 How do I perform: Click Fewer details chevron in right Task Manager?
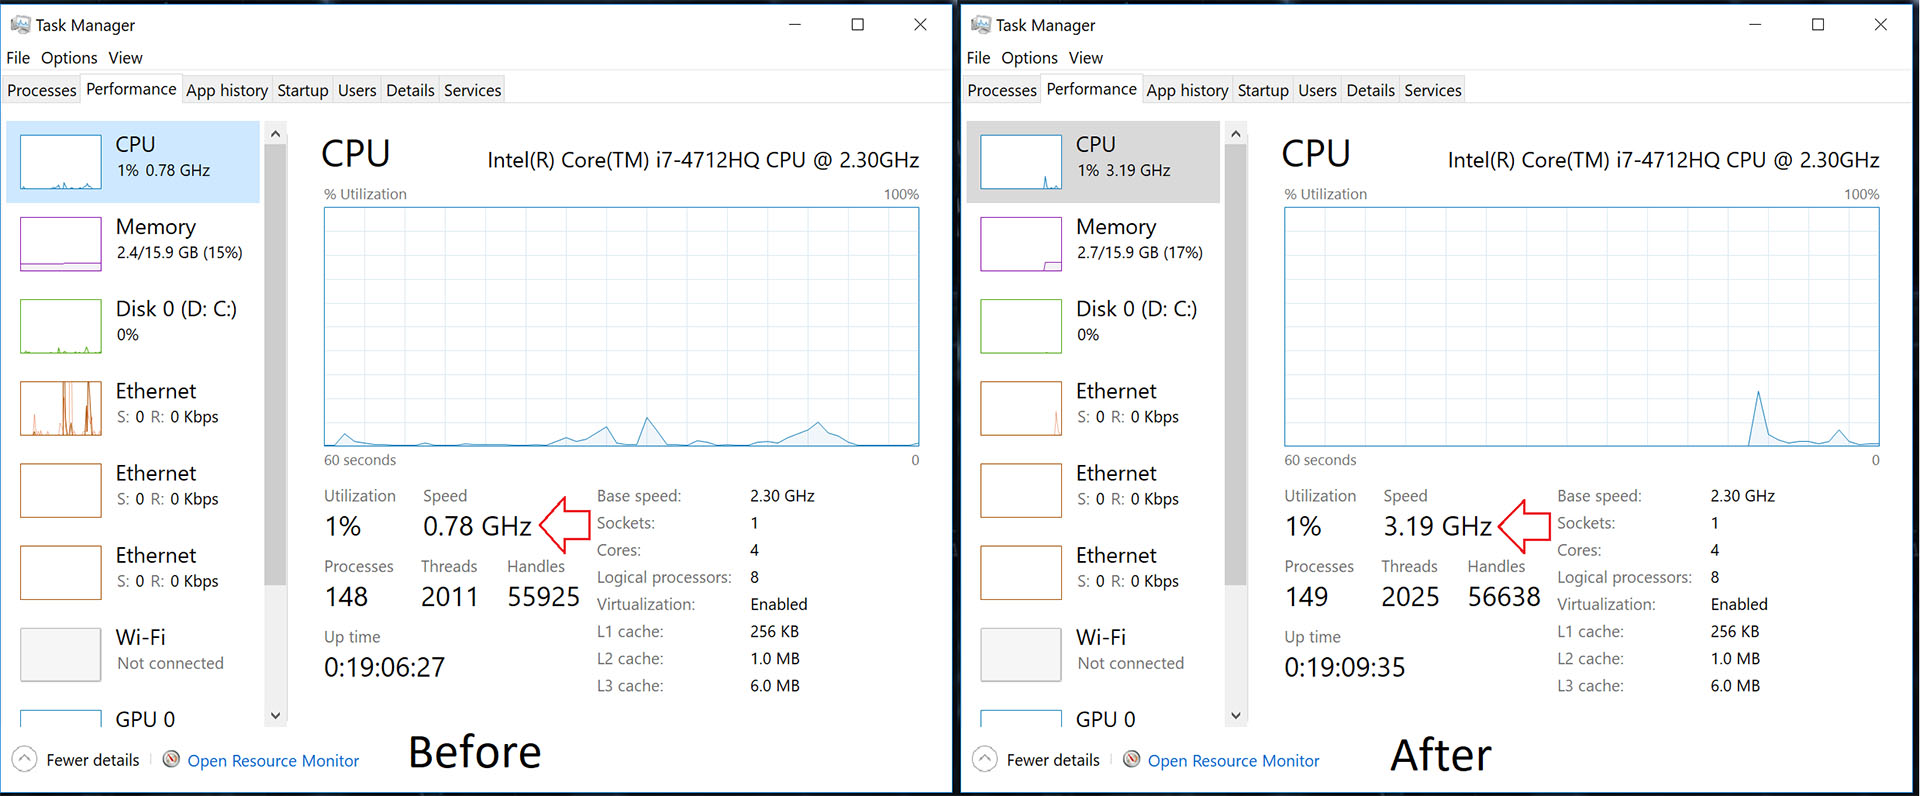coord(985,759)
